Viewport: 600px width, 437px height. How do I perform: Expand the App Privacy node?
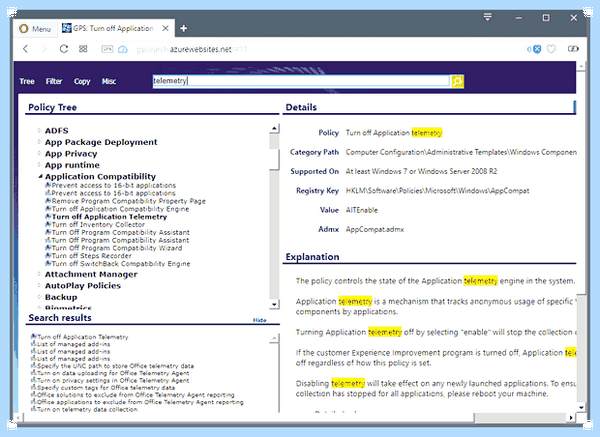coord(39,153)
